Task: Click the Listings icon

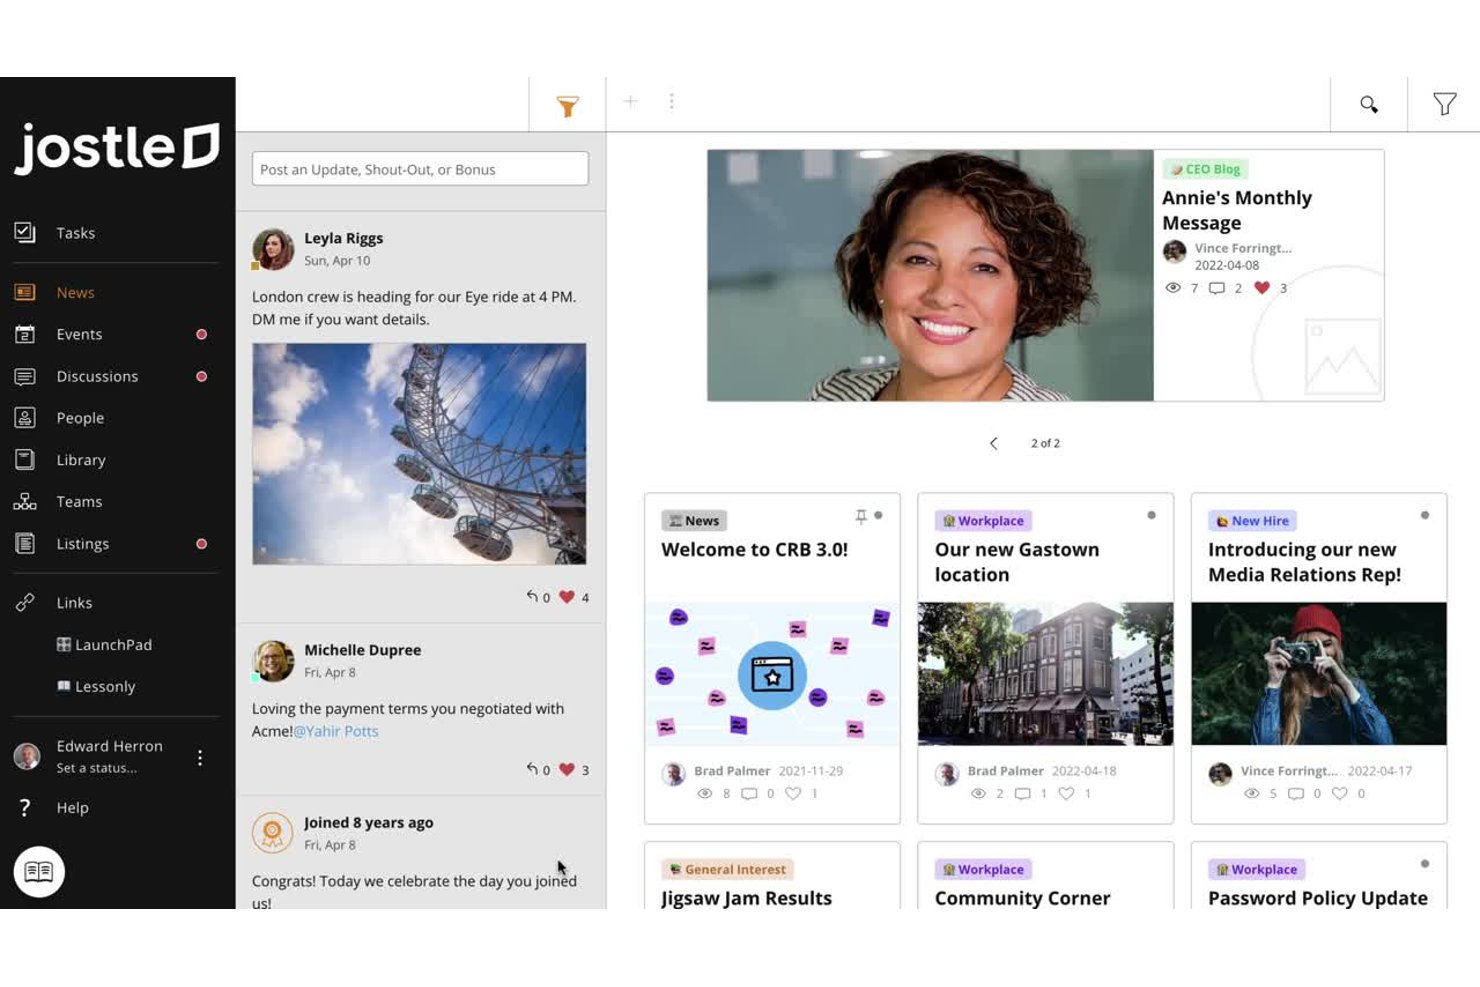Action: [x=25, y=544]
